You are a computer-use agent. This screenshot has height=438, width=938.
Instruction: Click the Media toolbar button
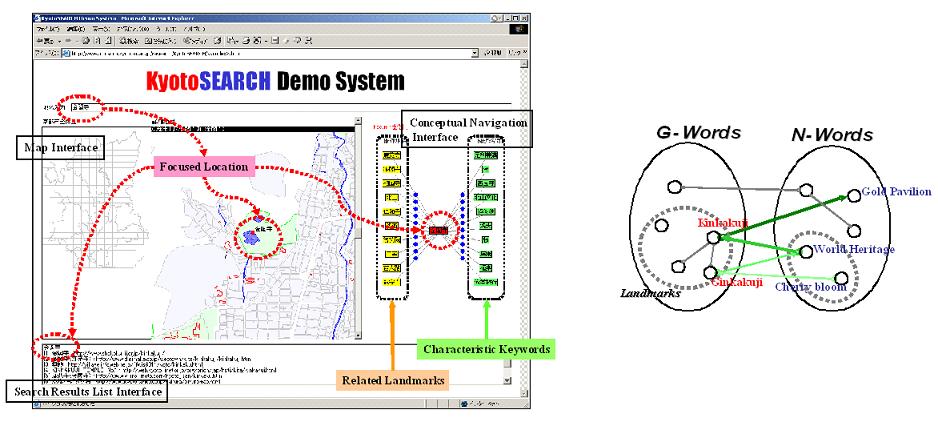pyautogui.click(x=195, y=41)
